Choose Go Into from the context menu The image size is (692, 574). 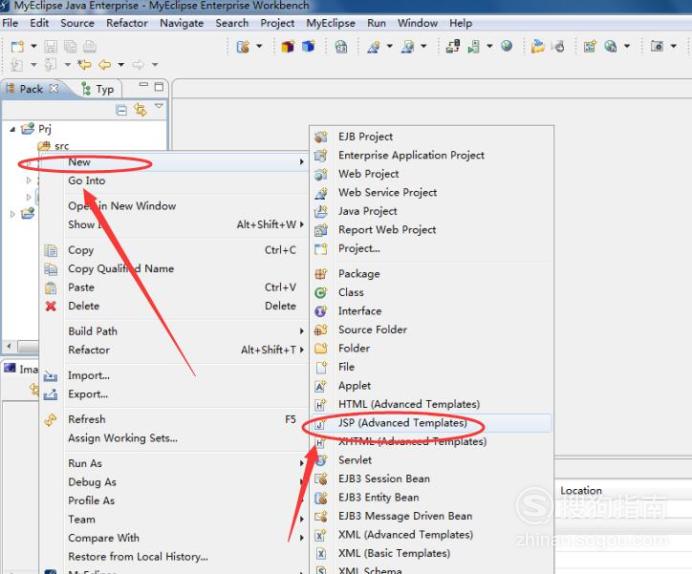tap(174, 180)
